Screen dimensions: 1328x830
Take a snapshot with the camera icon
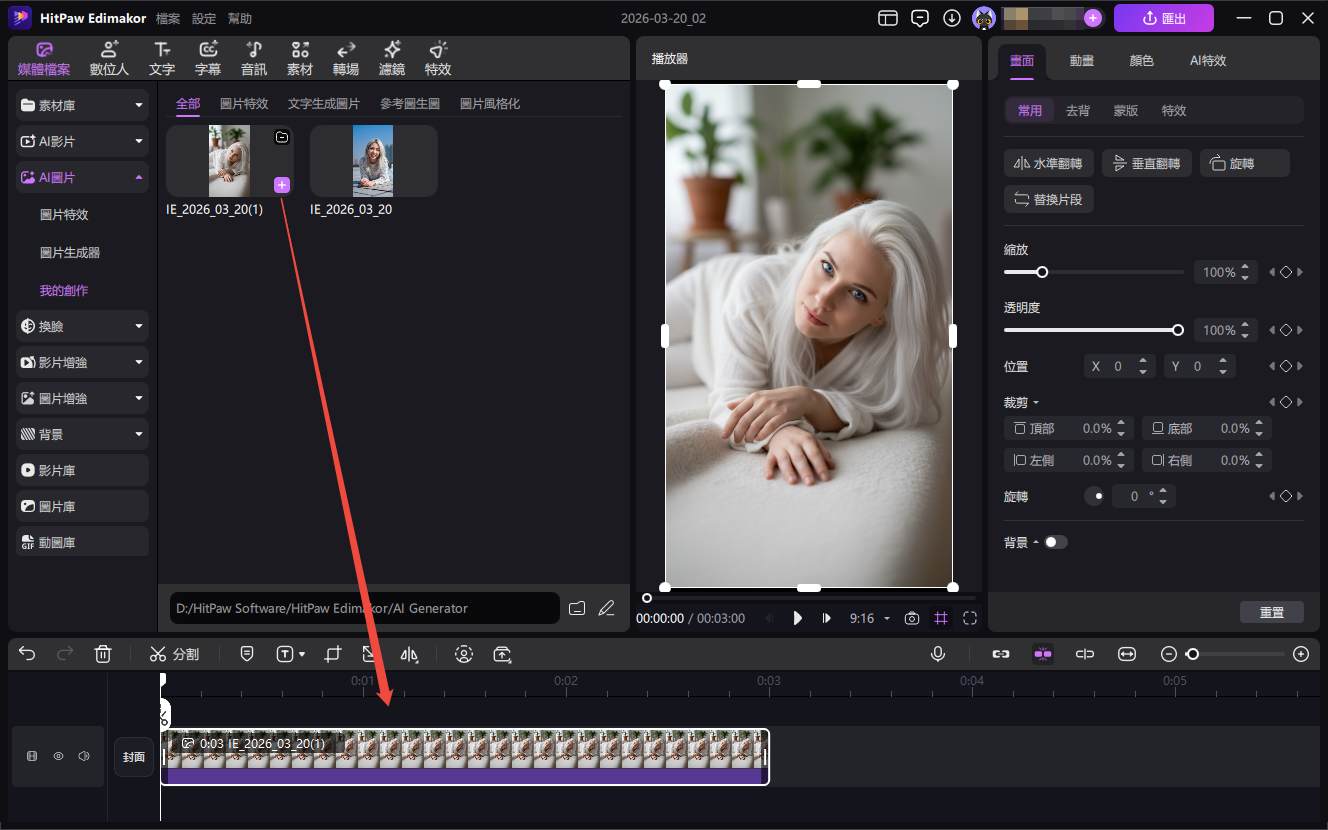(x=911, y=618)
